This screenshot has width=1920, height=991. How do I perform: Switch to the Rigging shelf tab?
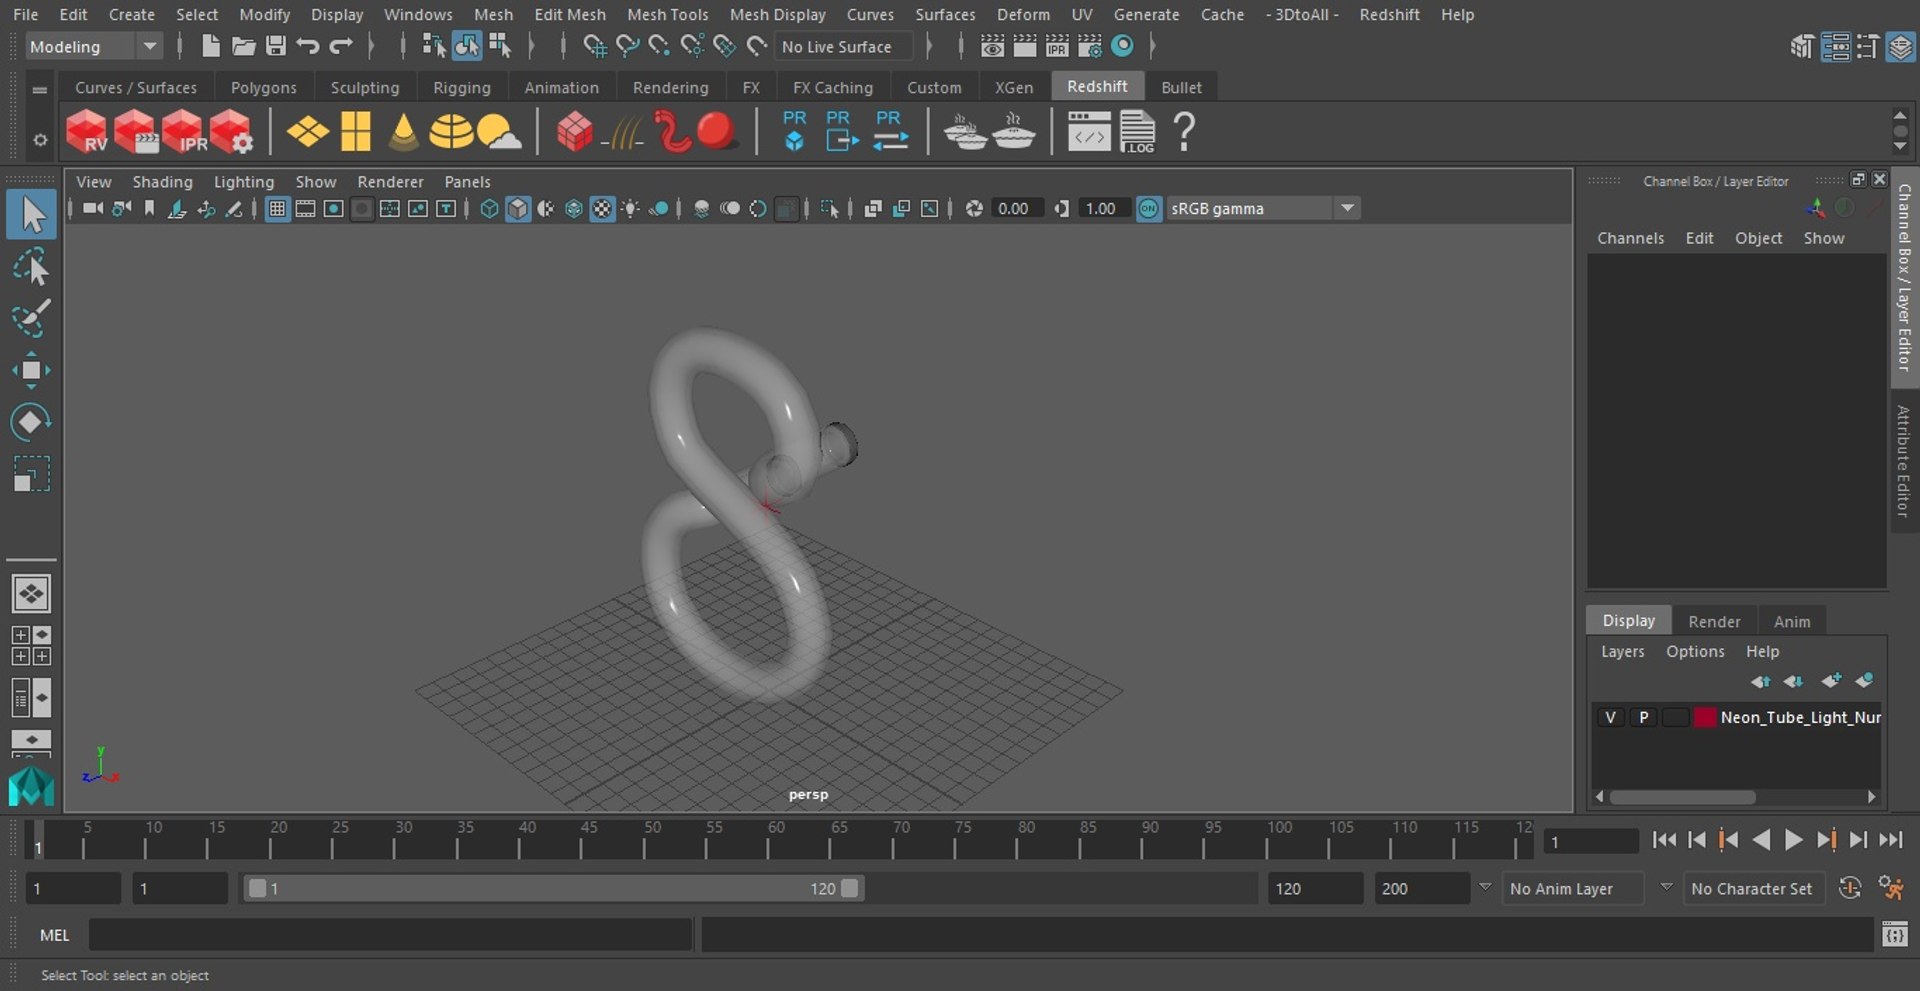coord(461,88)
